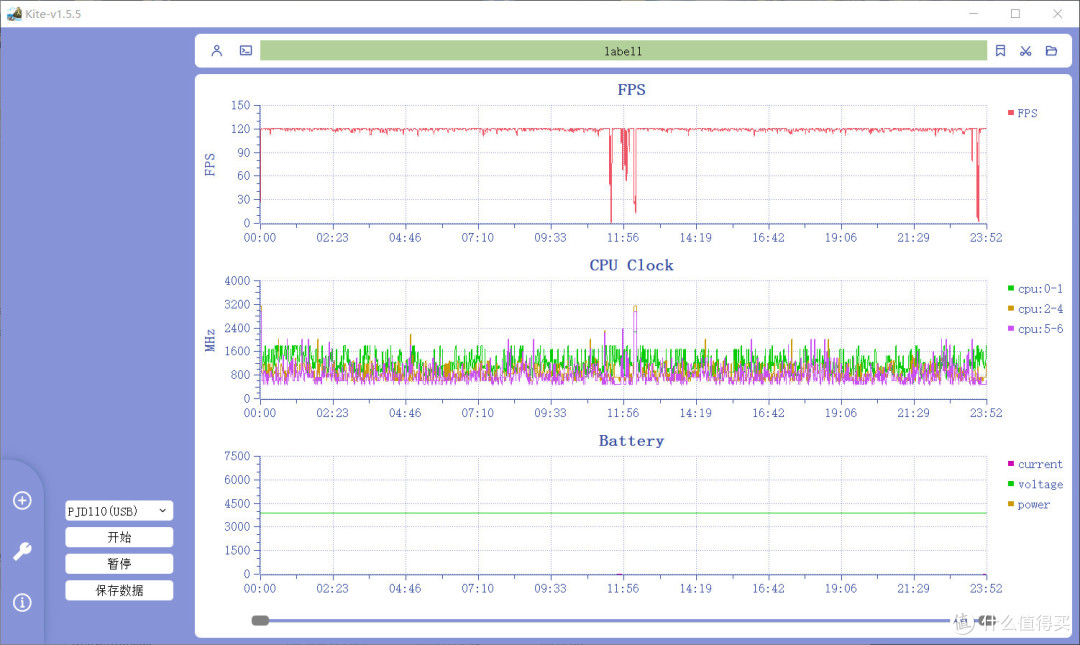Click the left handle of timeline slider
This screenshot has width=1080, height=645.
point(260,620)
